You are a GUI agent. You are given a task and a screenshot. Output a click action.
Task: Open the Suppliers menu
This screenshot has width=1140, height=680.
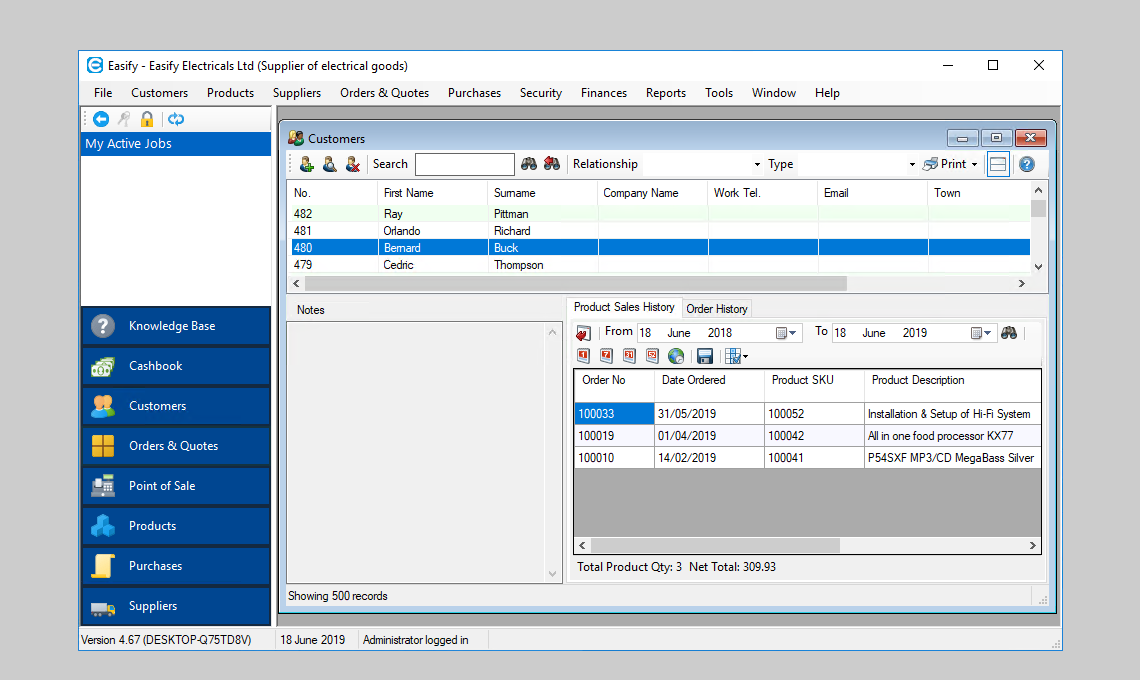pos(297,92)
